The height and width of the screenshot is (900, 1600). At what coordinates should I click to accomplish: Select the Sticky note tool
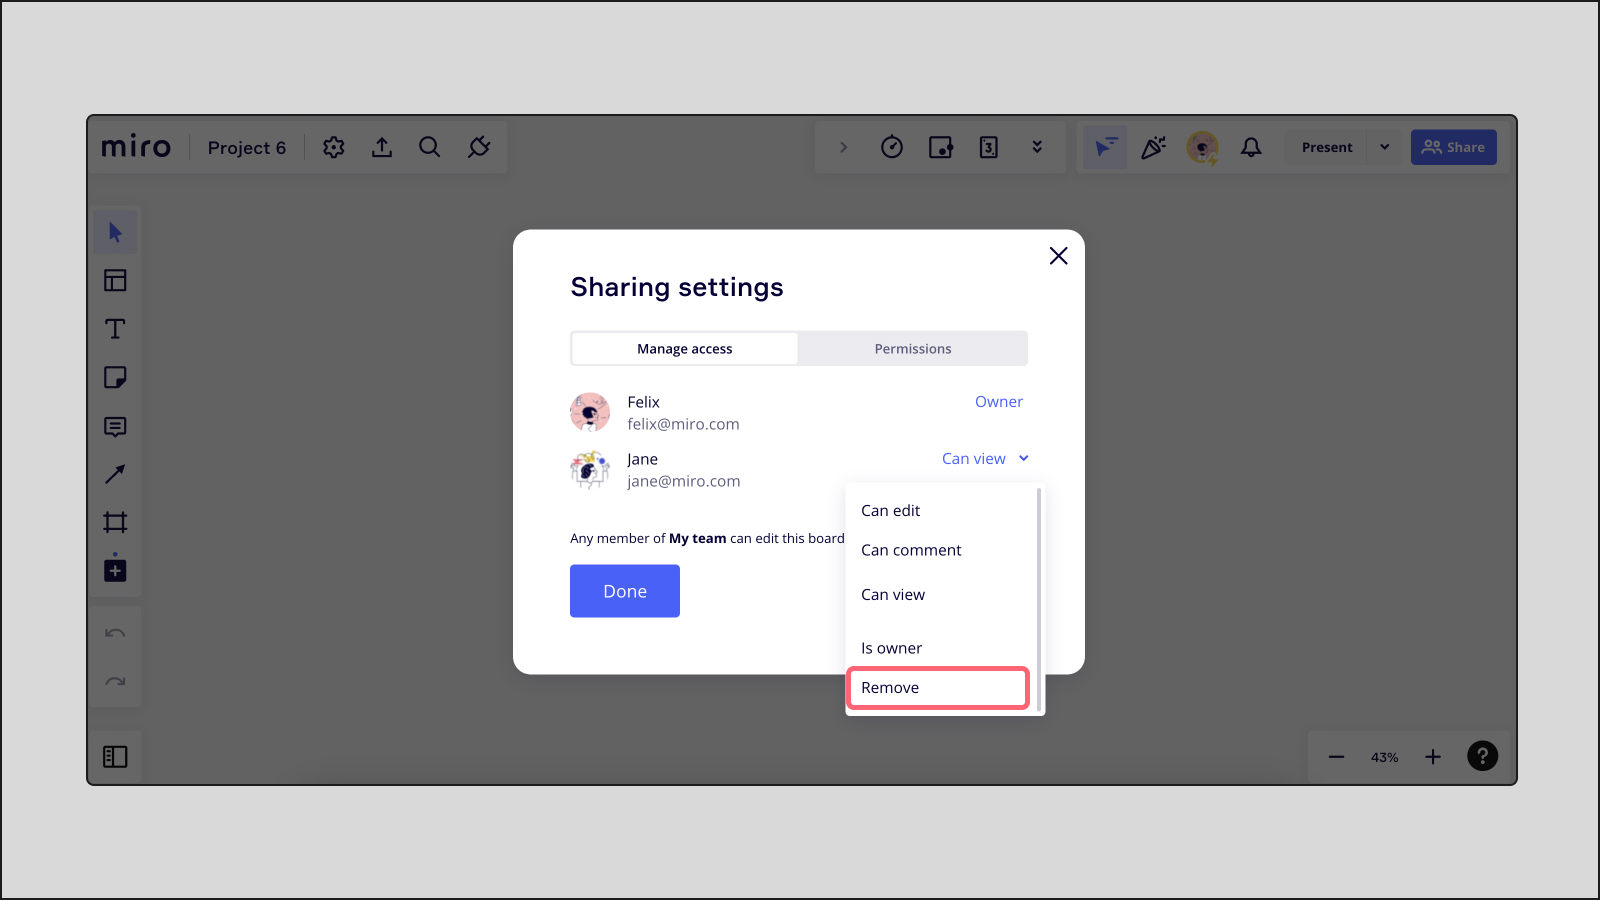click(x=115, y=377)
